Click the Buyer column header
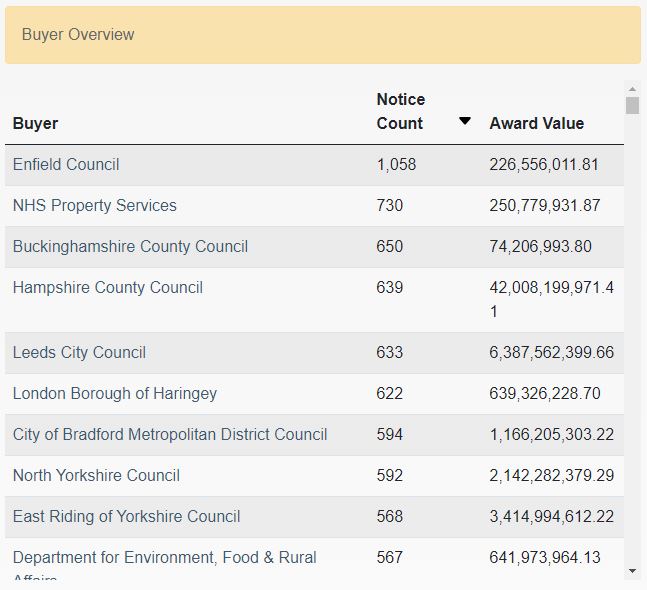The width and height of the screenshot is (647, 590). point(35,123)
